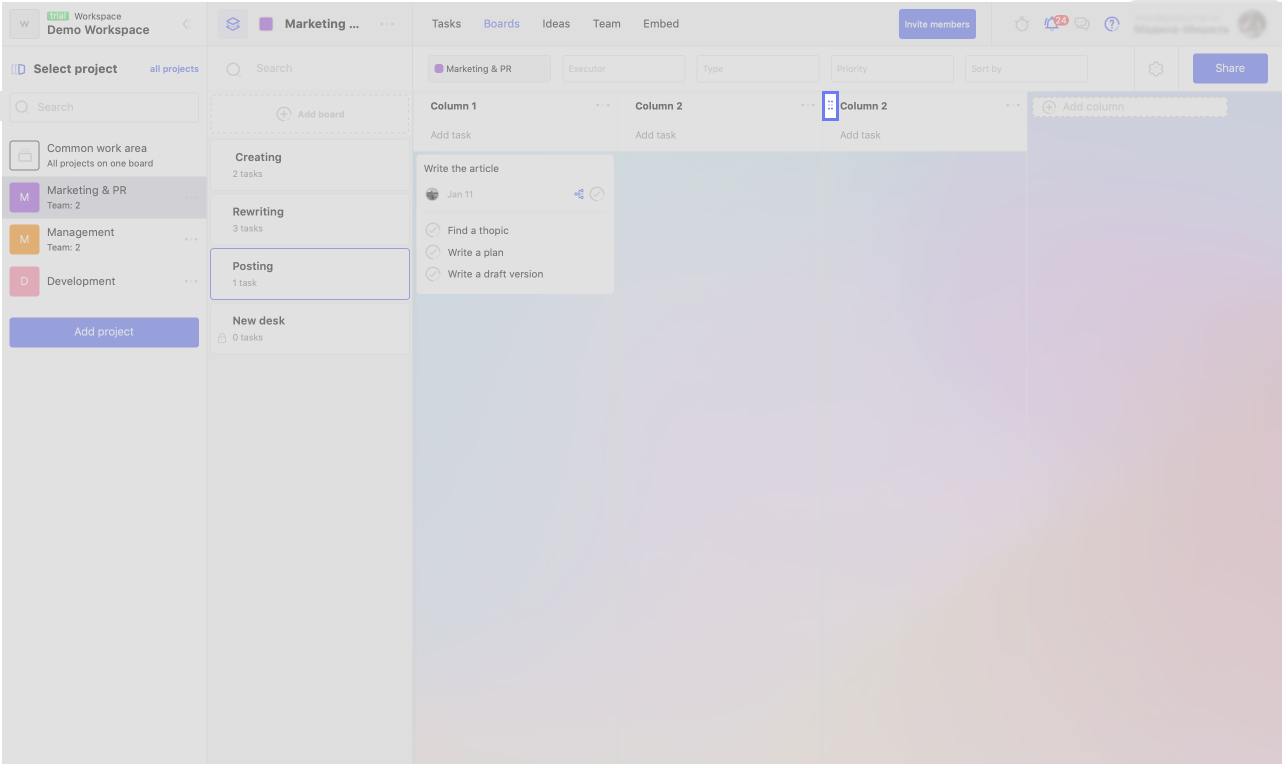Click the notifications bell icon
This screenshot has height=764, width=1282.
coord(1051,24)
